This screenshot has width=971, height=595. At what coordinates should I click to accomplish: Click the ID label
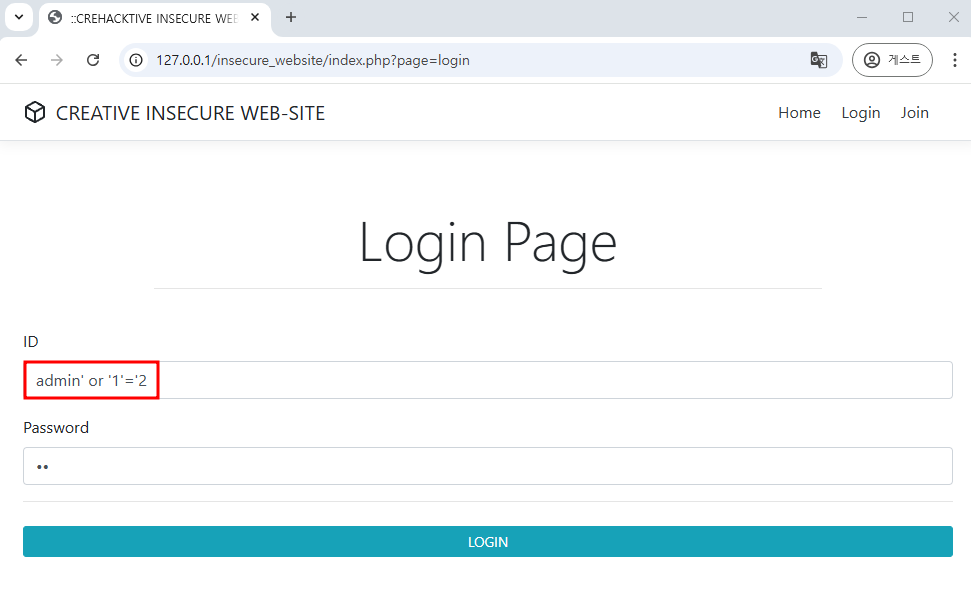(31, 342)
